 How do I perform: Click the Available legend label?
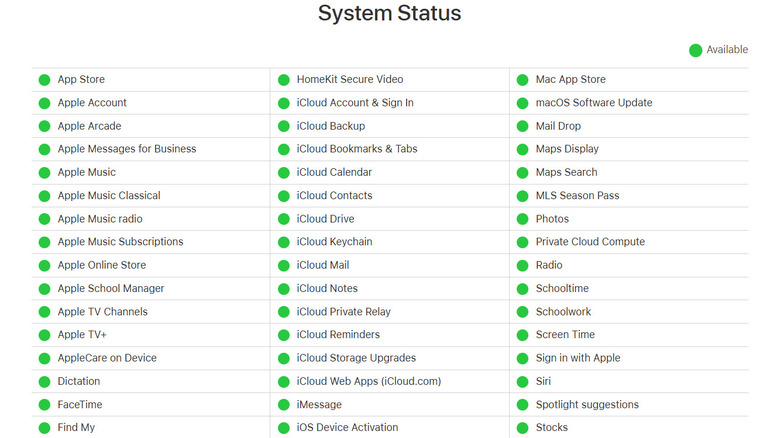(727, 50)
